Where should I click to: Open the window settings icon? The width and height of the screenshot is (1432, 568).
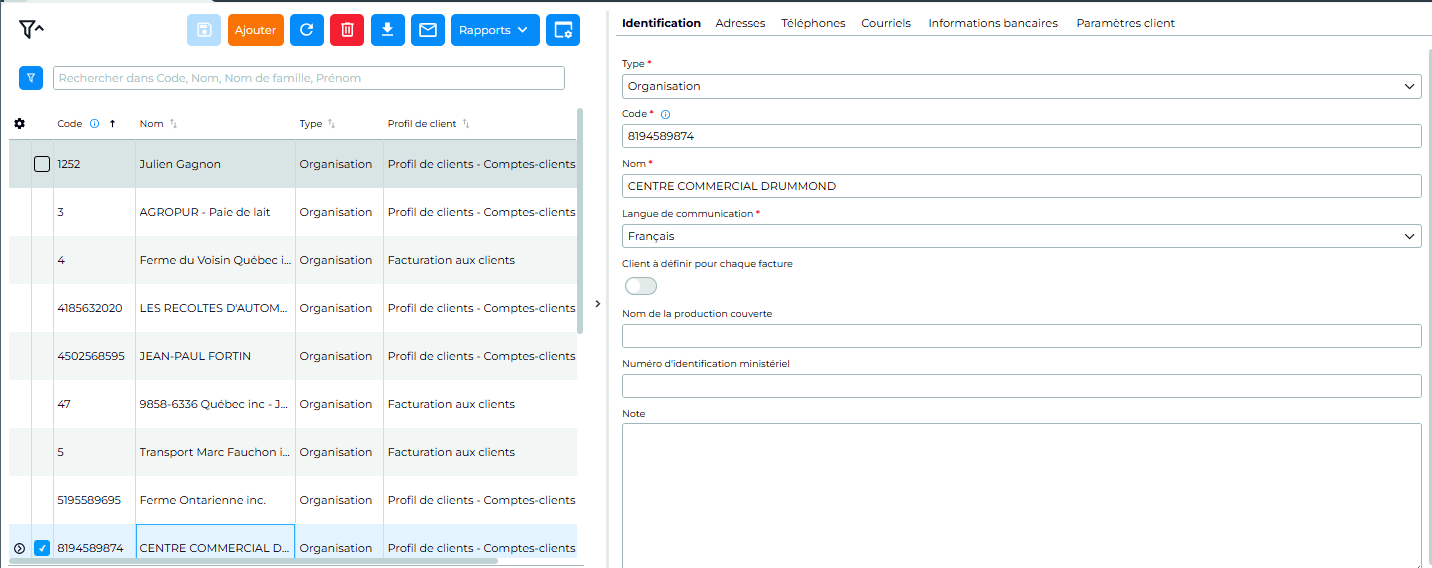pyautogui.click(x=564, y=30)
